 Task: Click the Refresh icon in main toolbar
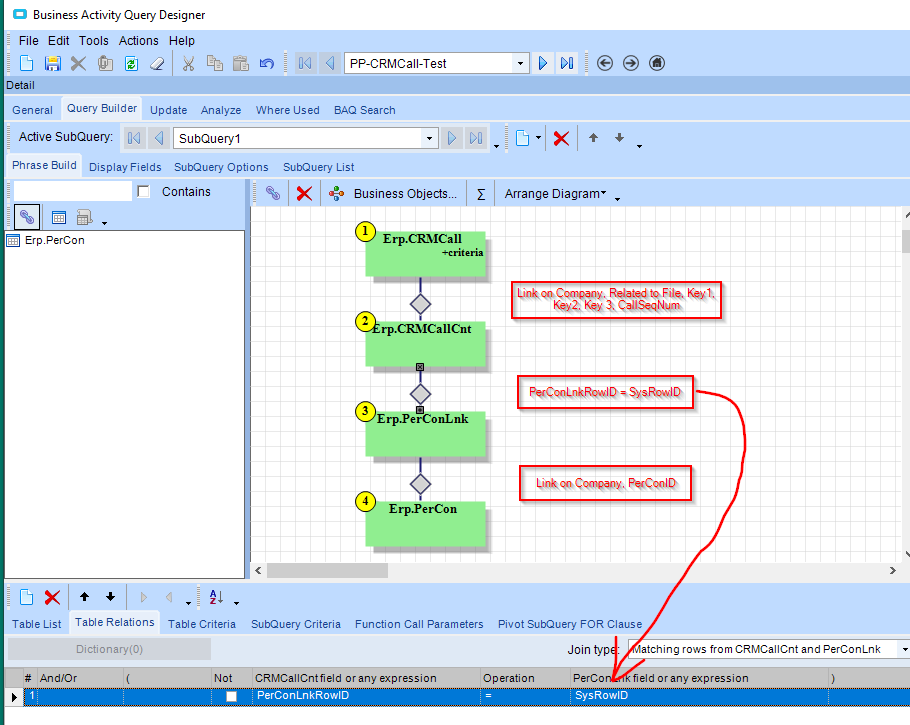point(131,63)
